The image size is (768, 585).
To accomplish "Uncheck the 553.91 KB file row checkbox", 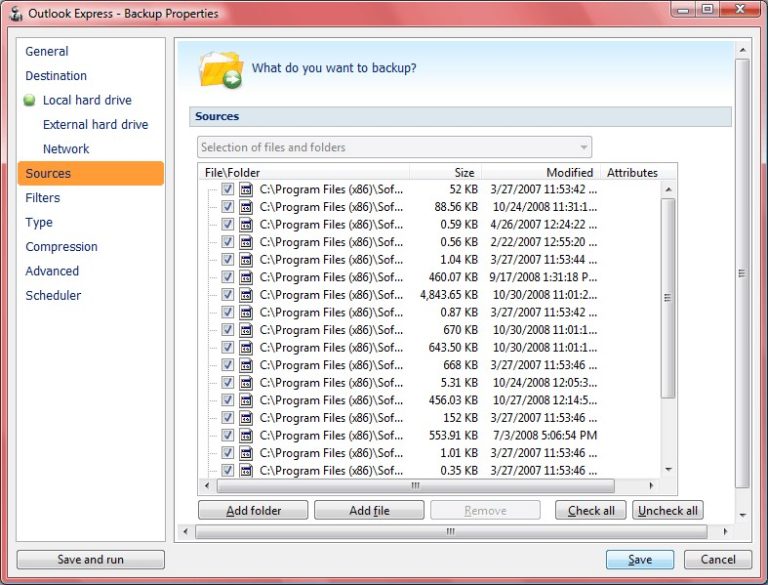I will point(227,436).
